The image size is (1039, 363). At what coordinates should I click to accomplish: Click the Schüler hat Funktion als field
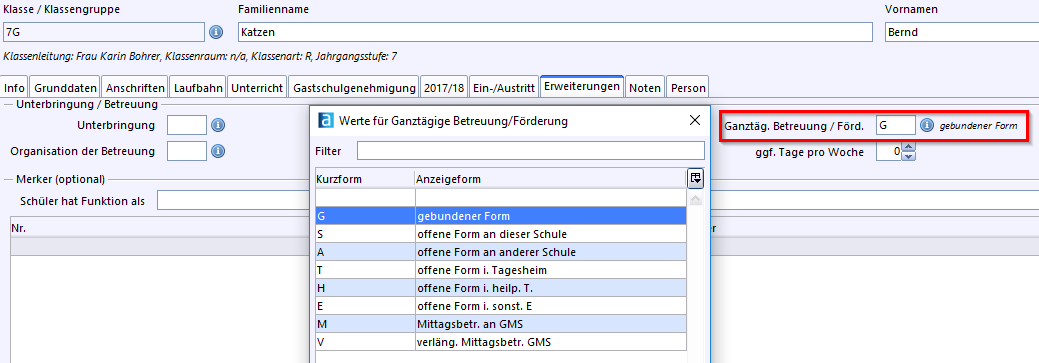234,201
